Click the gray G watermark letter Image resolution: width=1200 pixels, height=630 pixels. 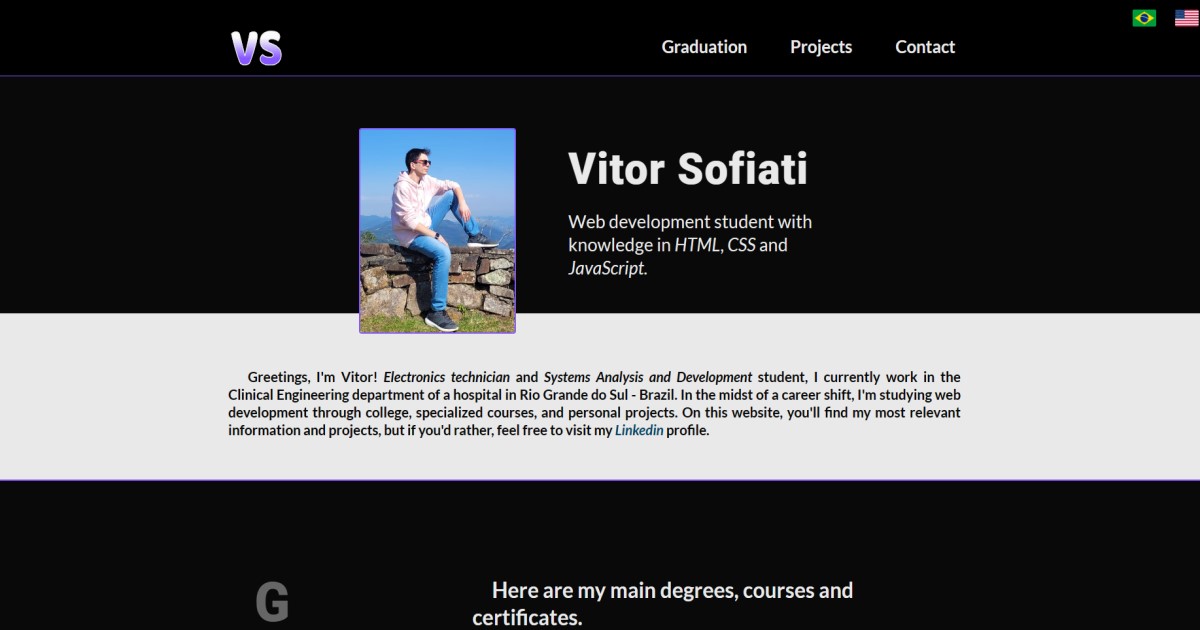pos(272,598)
